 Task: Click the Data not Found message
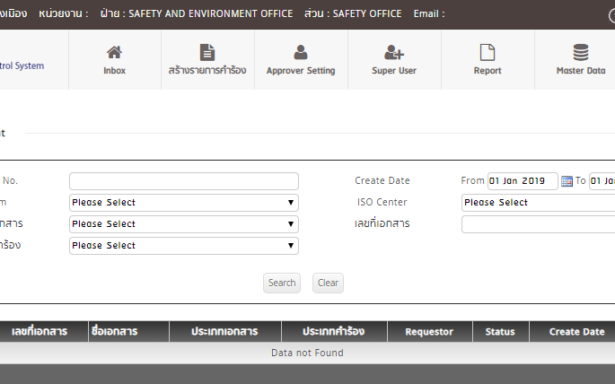(307, 353)
